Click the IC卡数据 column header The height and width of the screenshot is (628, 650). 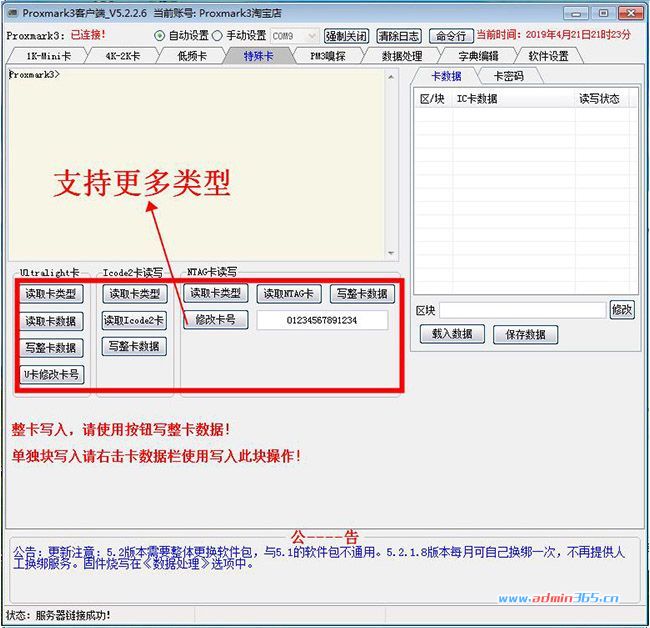click(x=513, y=99)
